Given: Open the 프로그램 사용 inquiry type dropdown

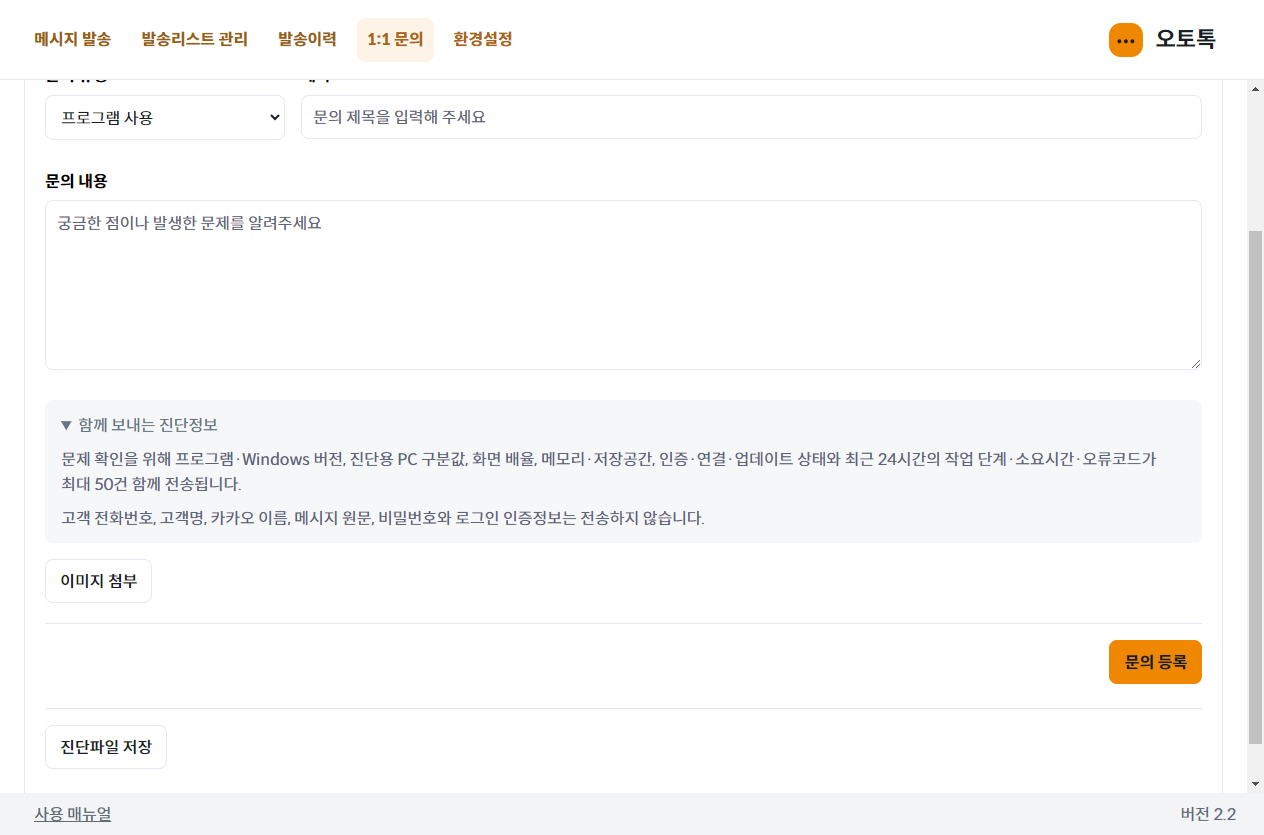Looking at the screenshot, I should tap(165, 117).
